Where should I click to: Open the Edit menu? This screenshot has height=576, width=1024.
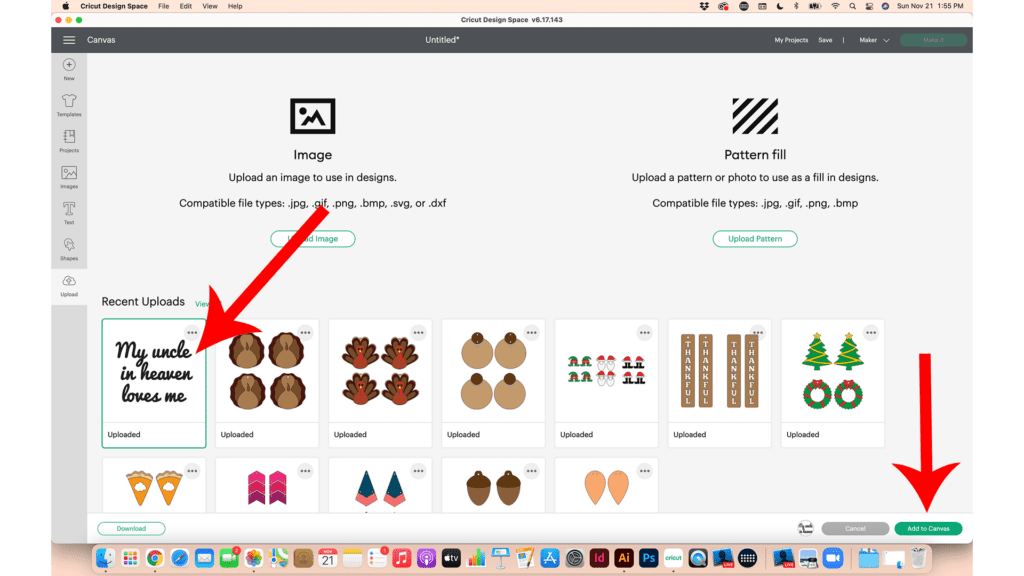tap(186, 6)
